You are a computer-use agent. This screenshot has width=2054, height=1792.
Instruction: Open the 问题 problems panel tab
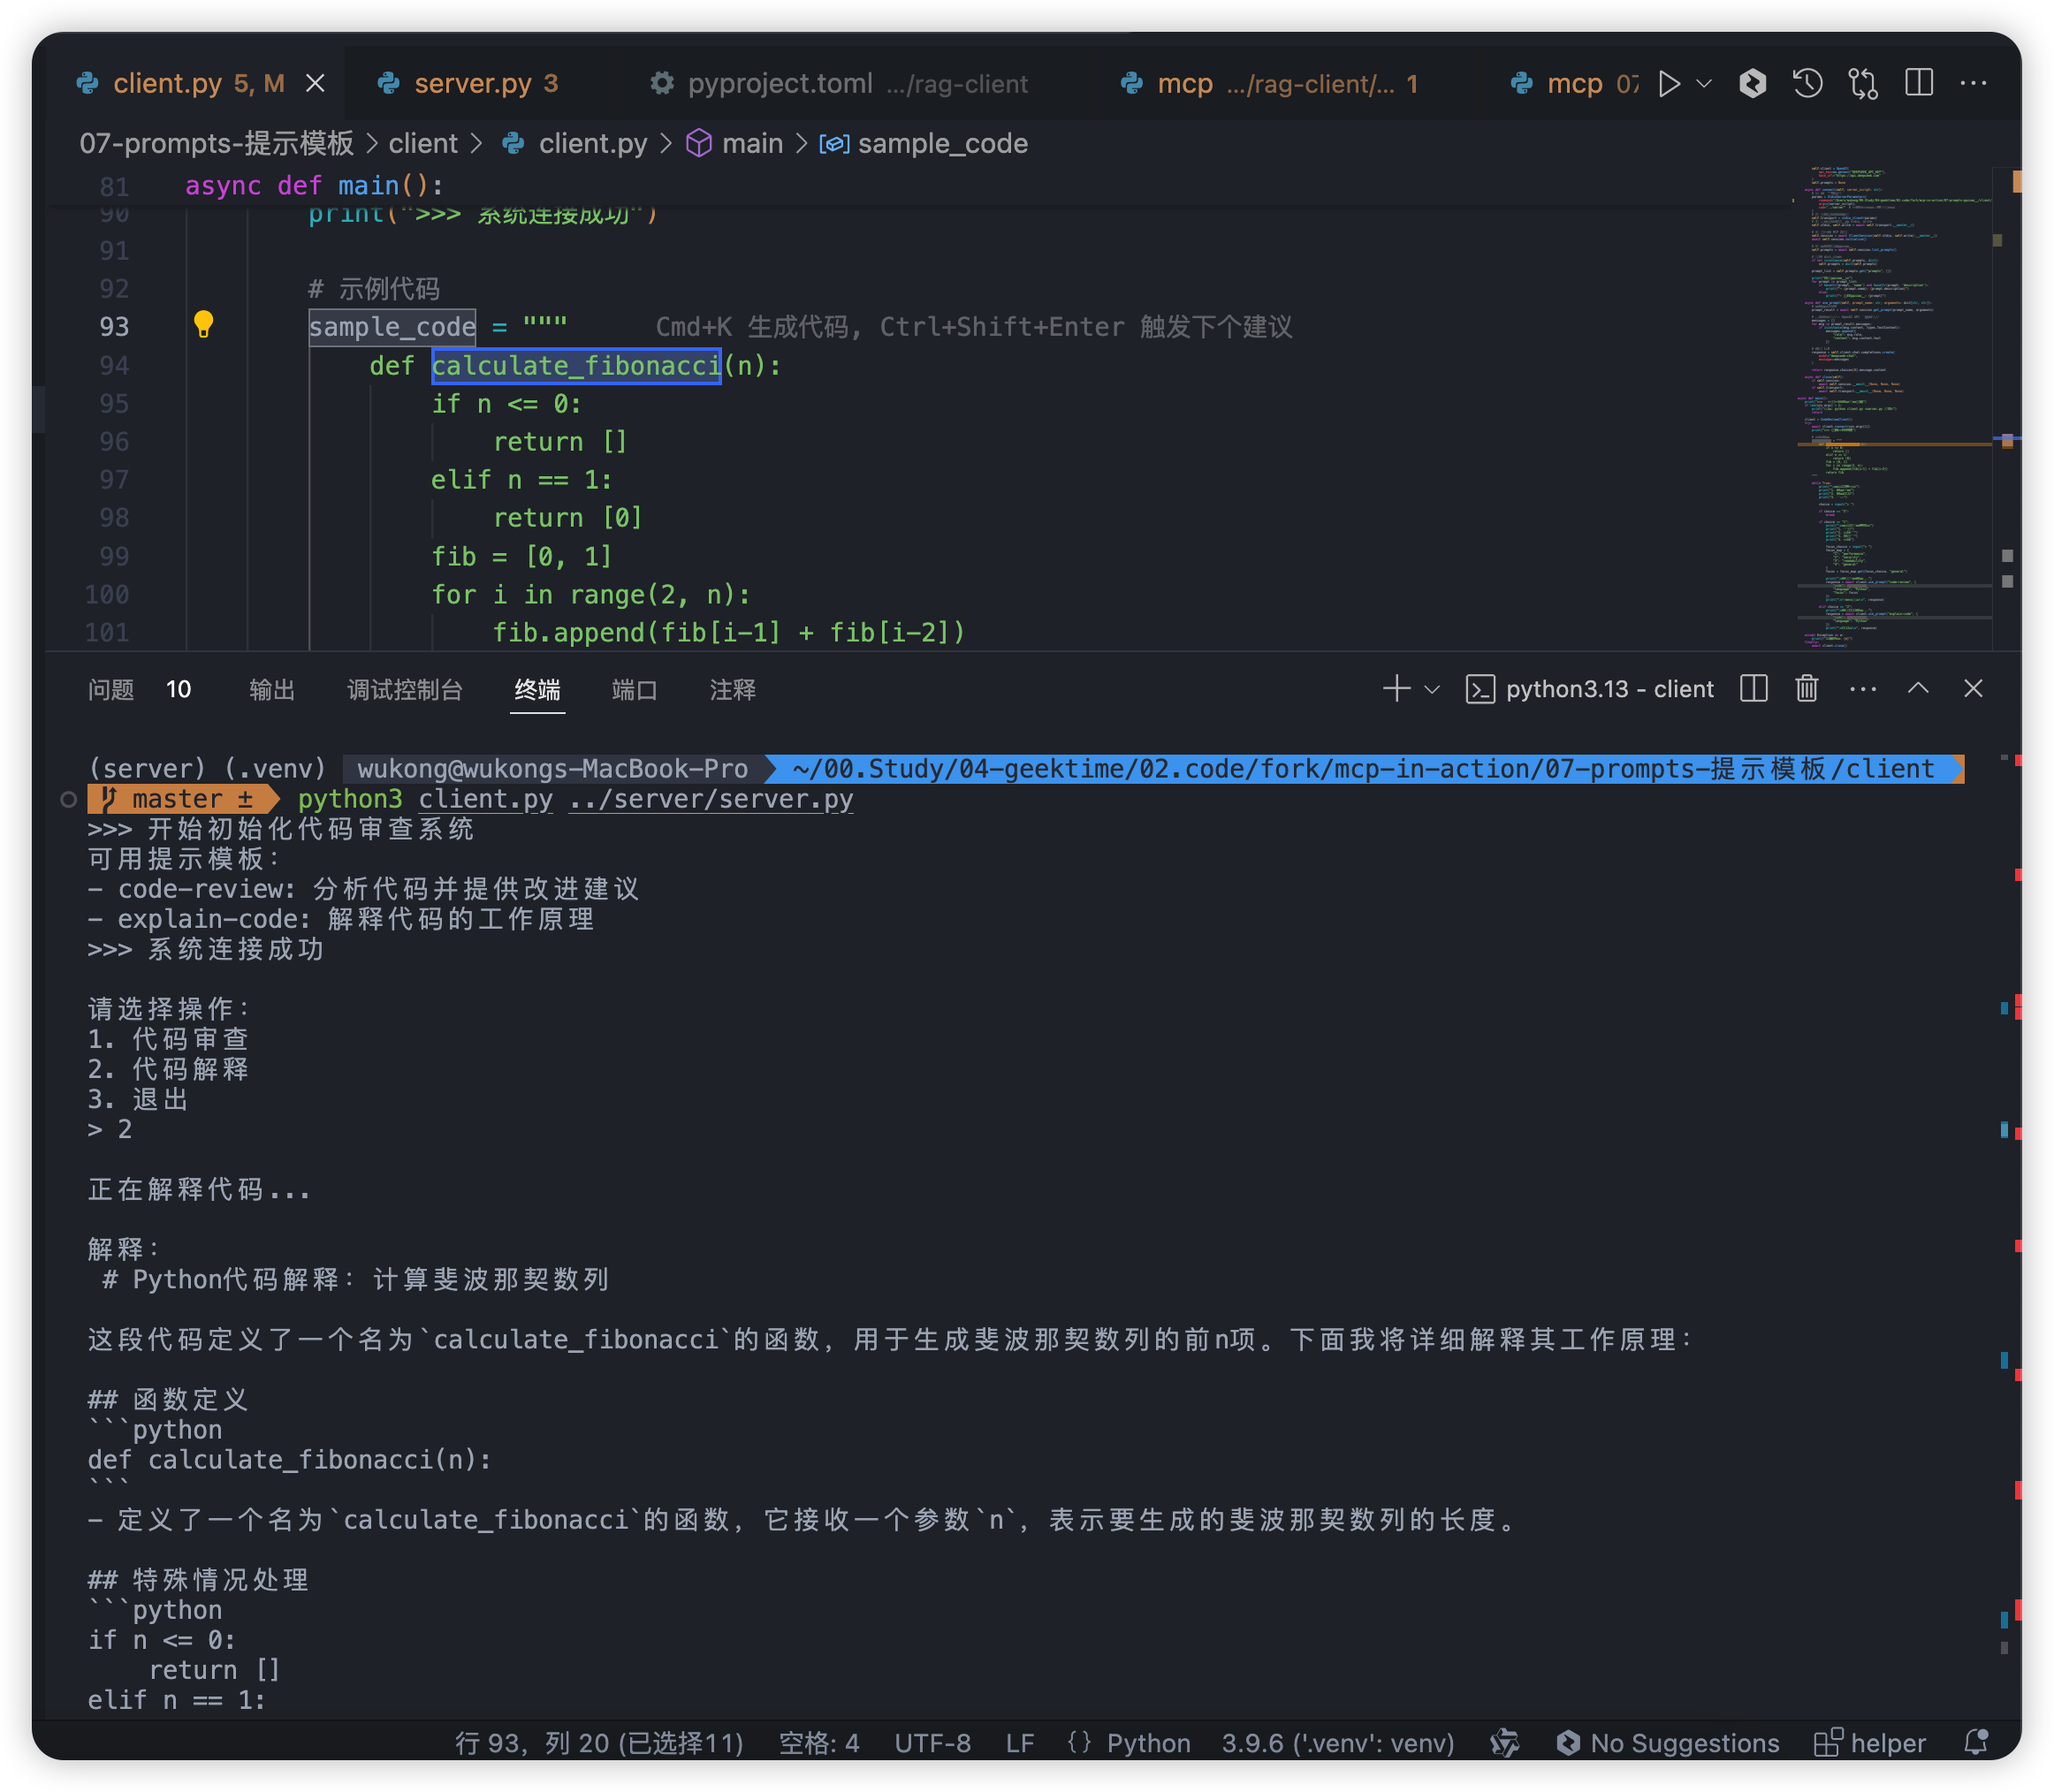pyautogui.click(x=111, y=690)
